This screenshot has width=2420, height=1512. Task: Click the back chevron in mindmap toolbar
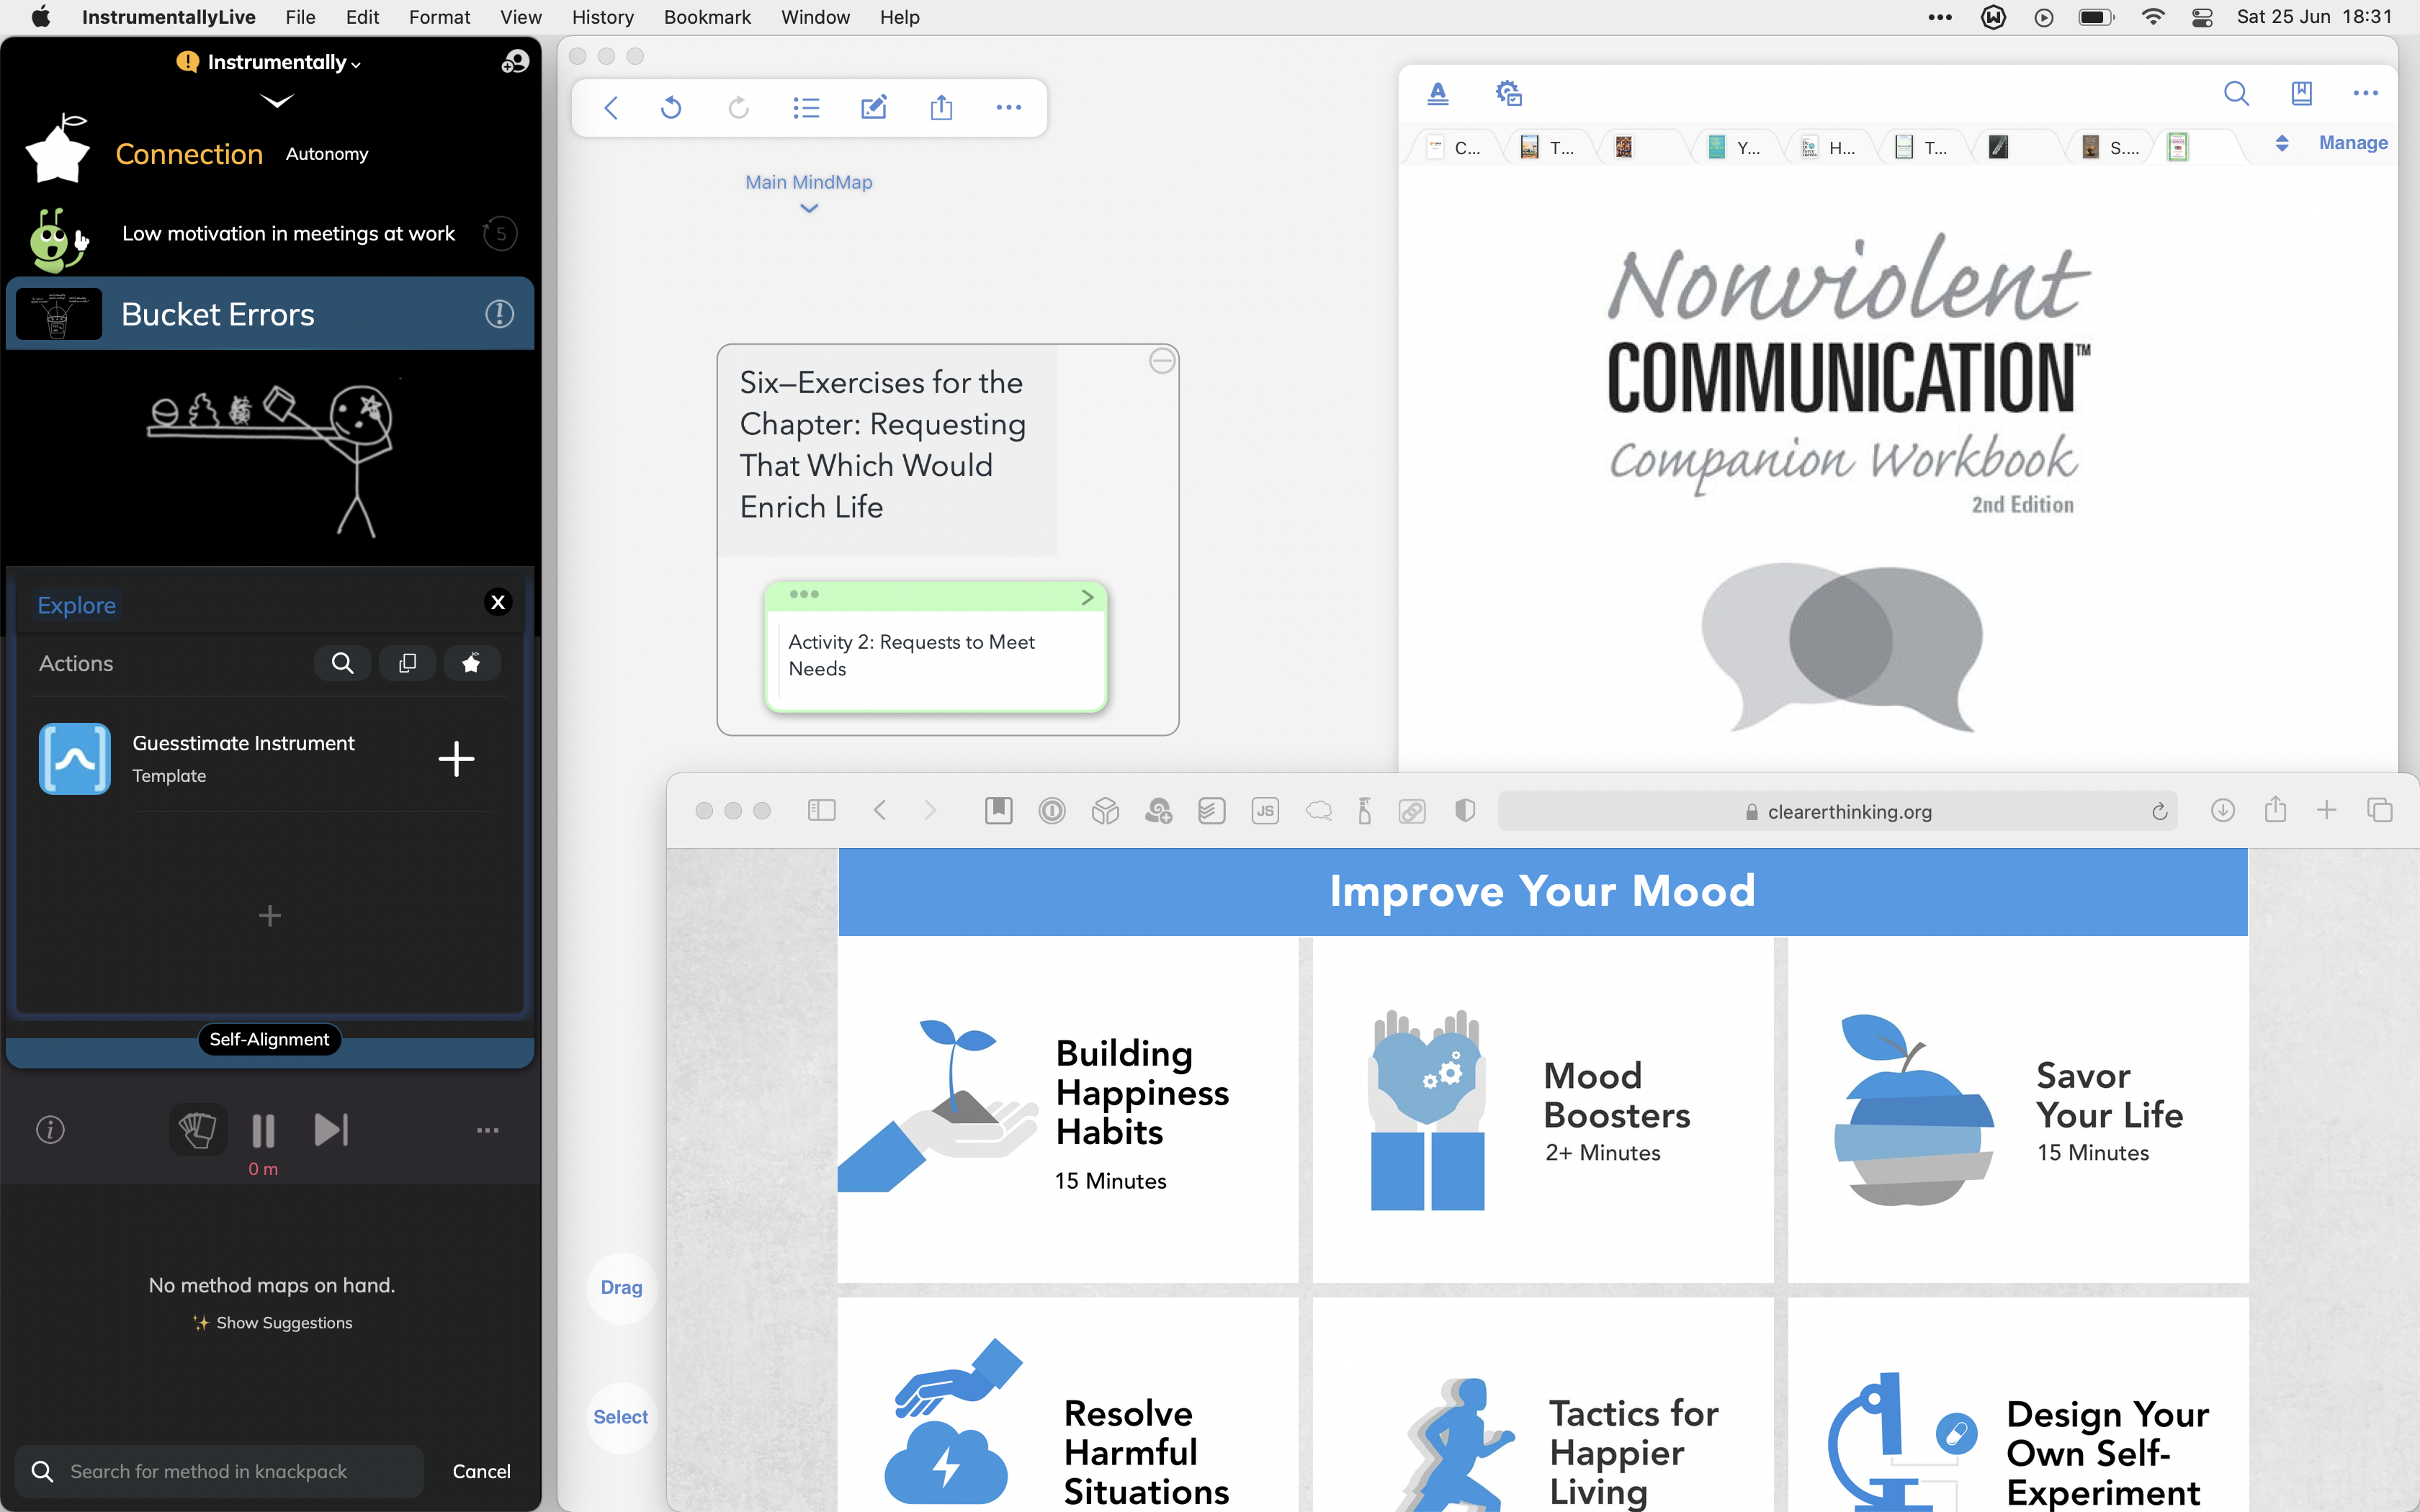pos(611,107)
